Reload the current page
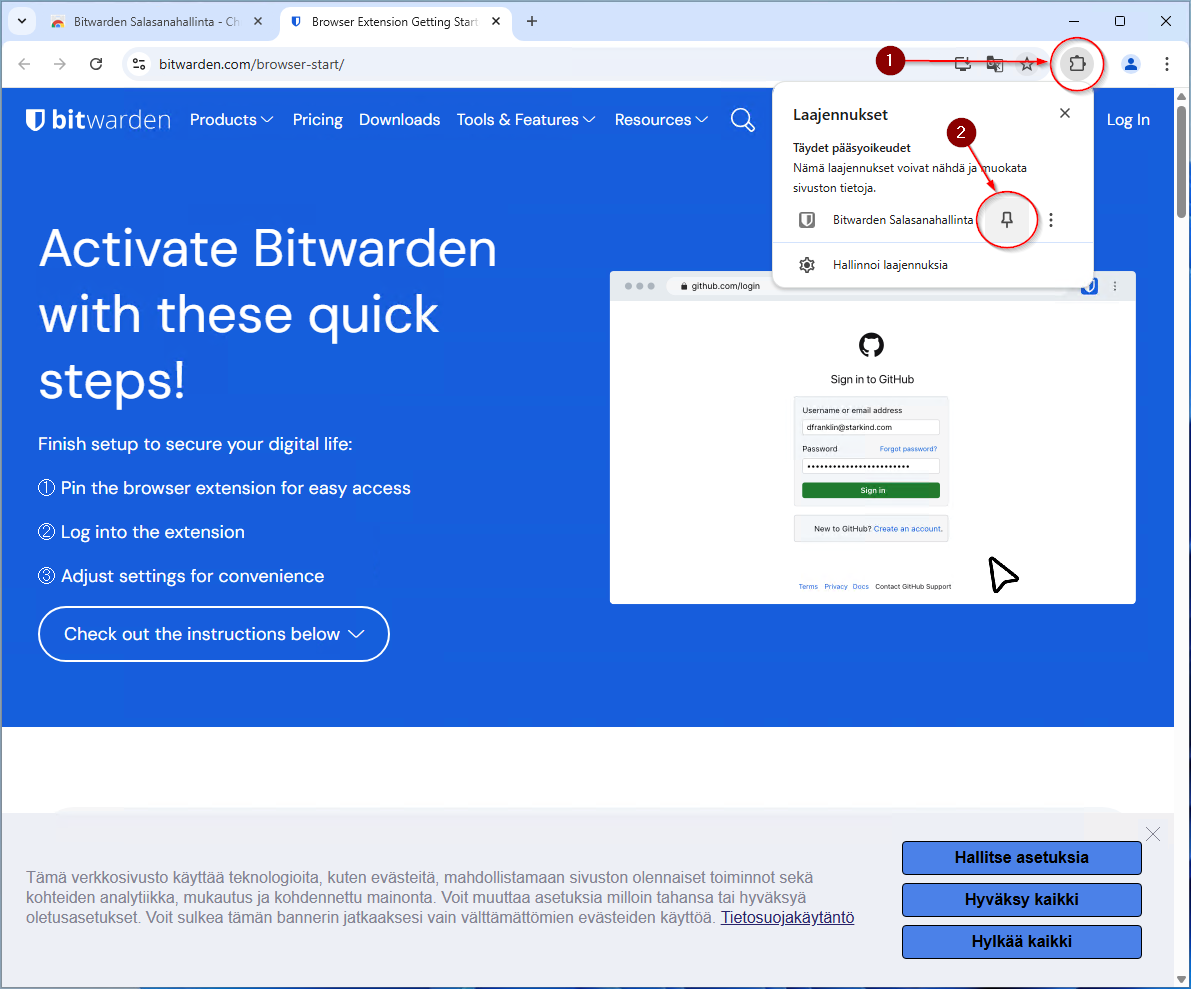1191x989 pixels. tap(96, 64)
